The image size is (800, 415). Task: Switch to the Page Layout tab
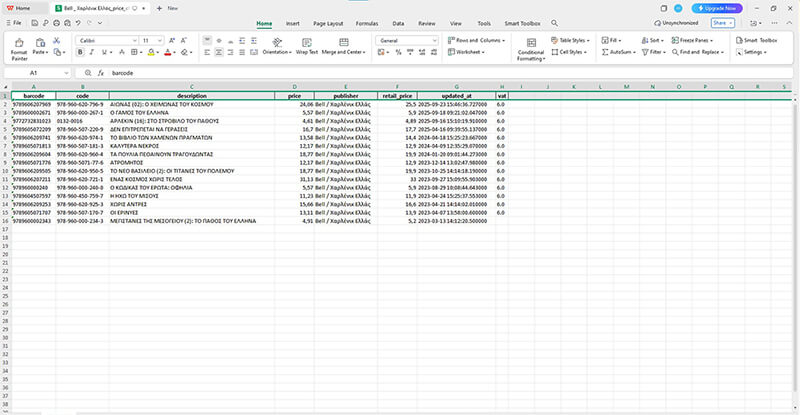tap(328, 22)
